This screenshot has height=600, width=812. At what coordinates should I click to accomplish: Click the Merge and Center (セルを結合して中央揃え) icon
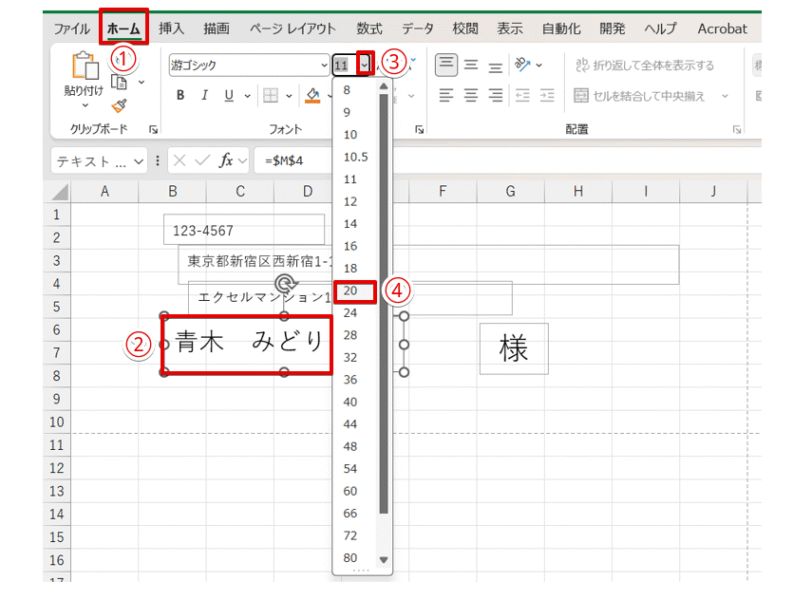(x=580, y=96)
